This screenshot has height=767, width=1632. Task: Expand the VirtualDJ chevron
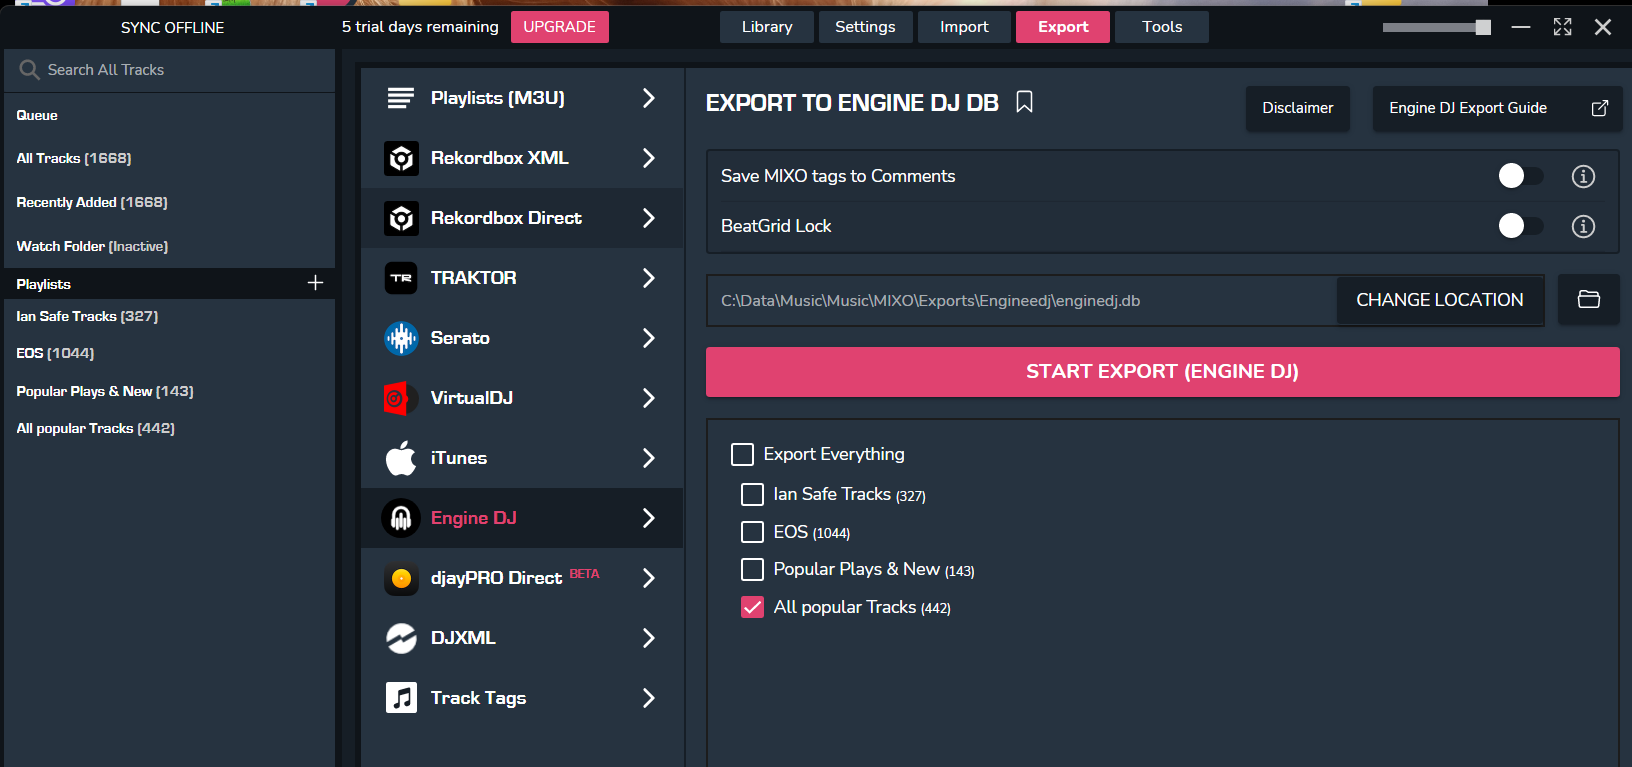tap(649, 398)
